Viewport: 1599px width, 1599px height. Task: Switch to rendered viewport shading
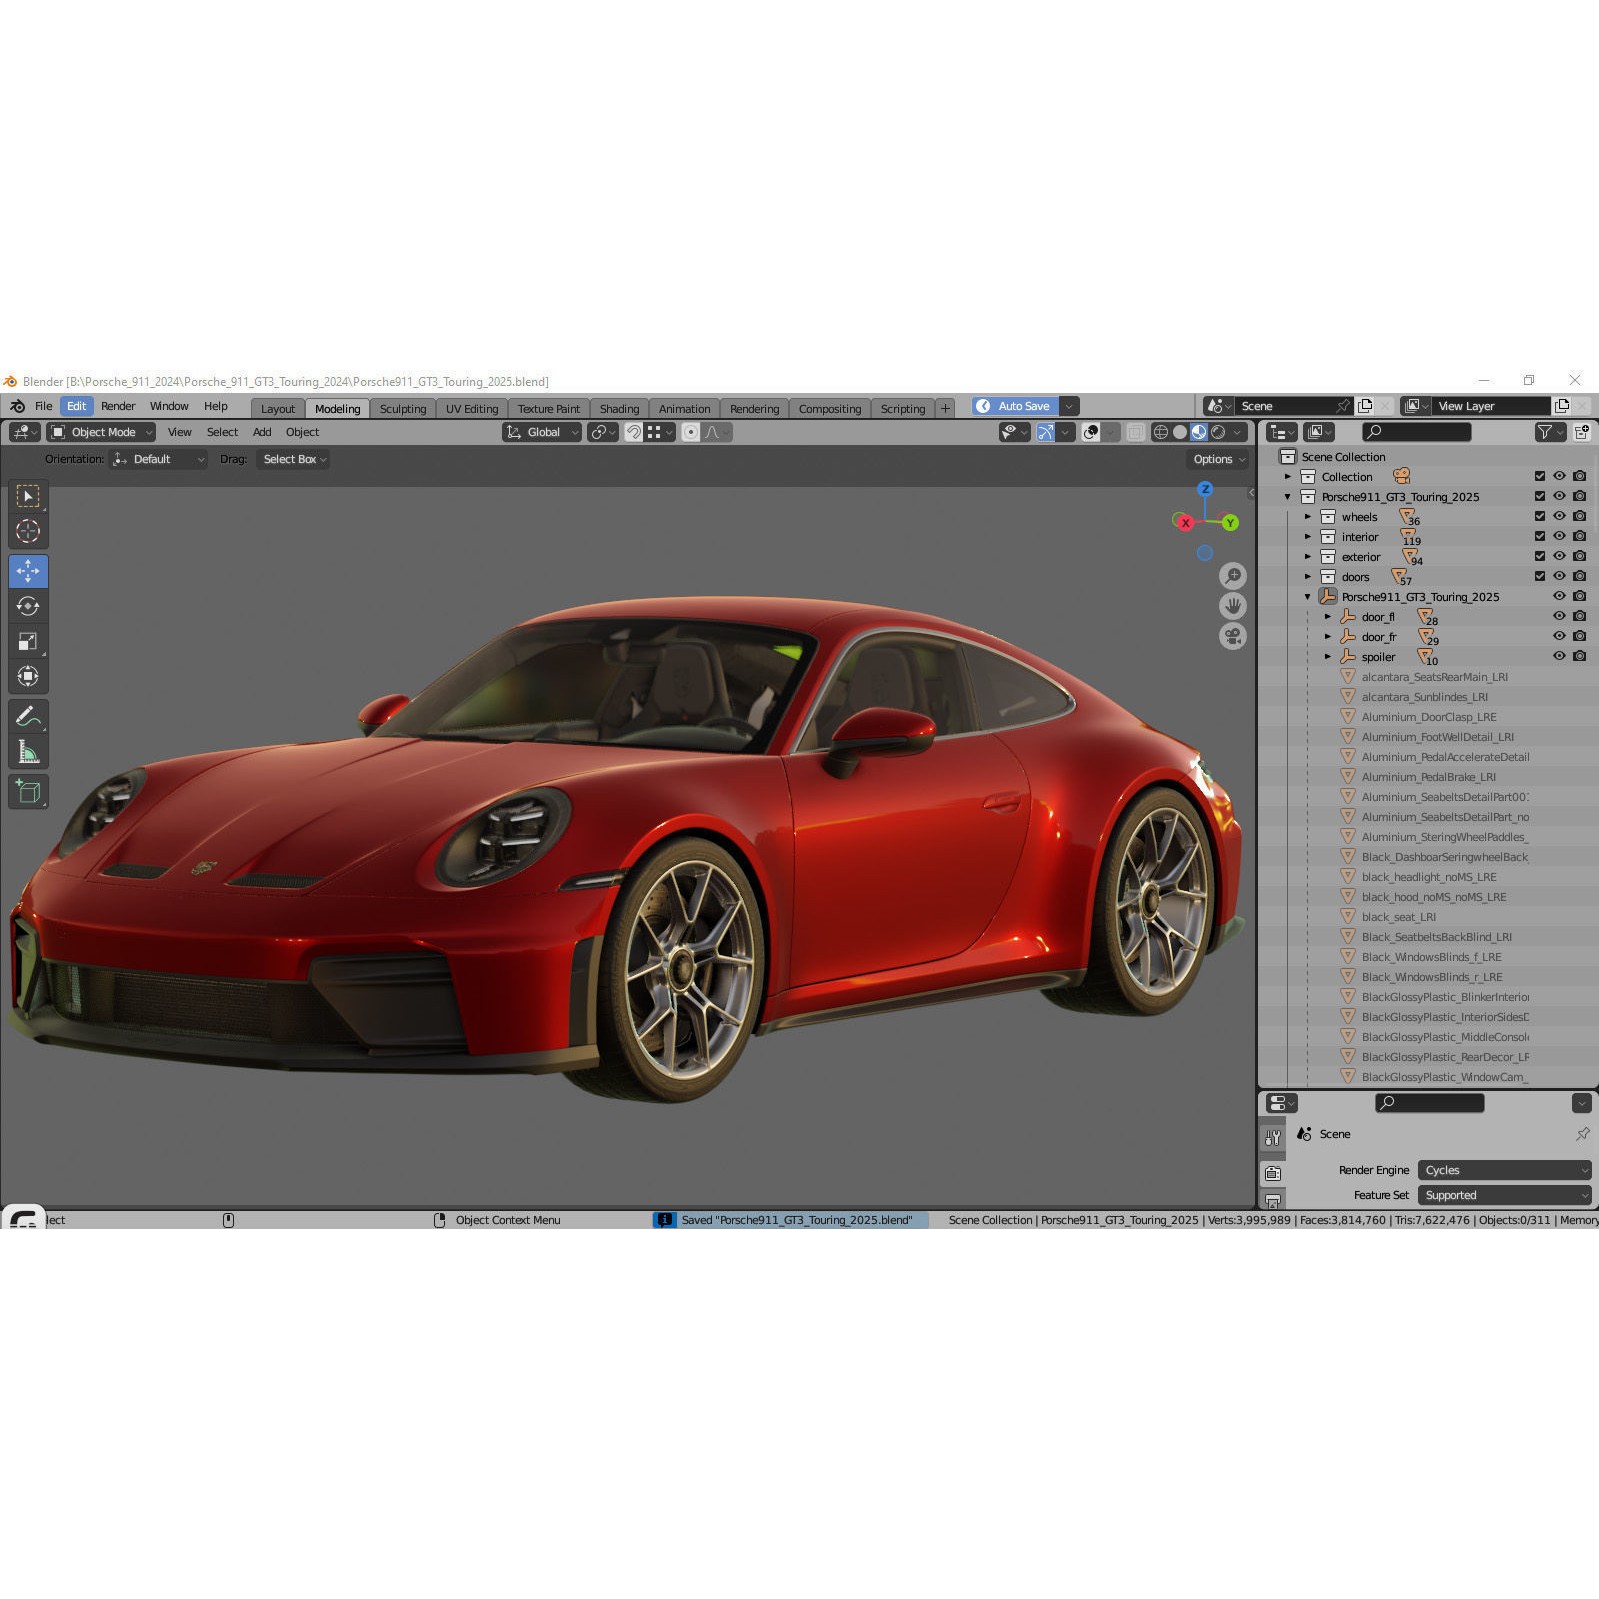tap(1218, 432)
